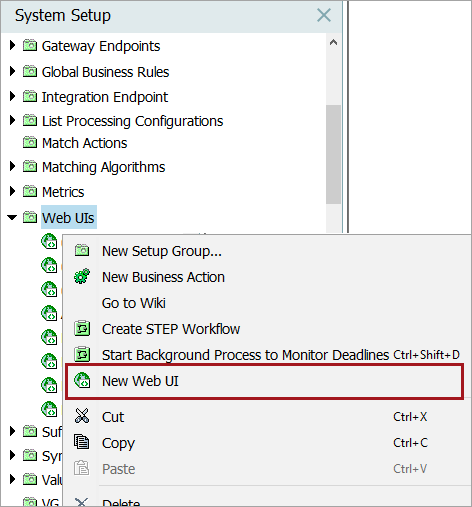This screenshot has width=472, height=507.
Task: Click the Copy pages icon
Action: (x=82, y=442)
